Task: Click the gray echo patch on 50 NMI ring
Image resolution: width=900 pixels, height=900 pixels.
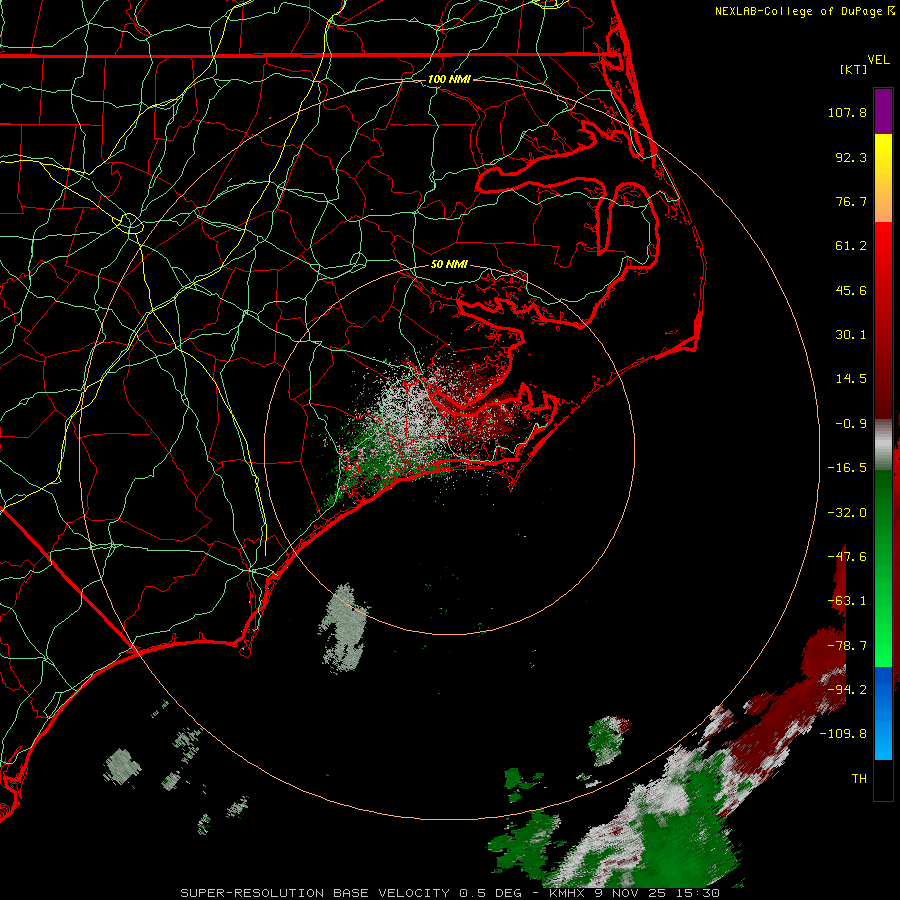Action: [344, 628]
